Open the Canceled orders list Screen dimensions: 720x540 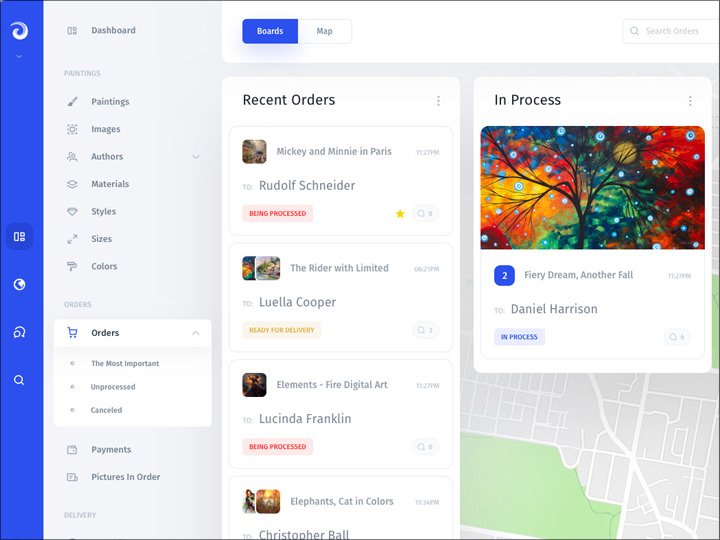point(106,410)
